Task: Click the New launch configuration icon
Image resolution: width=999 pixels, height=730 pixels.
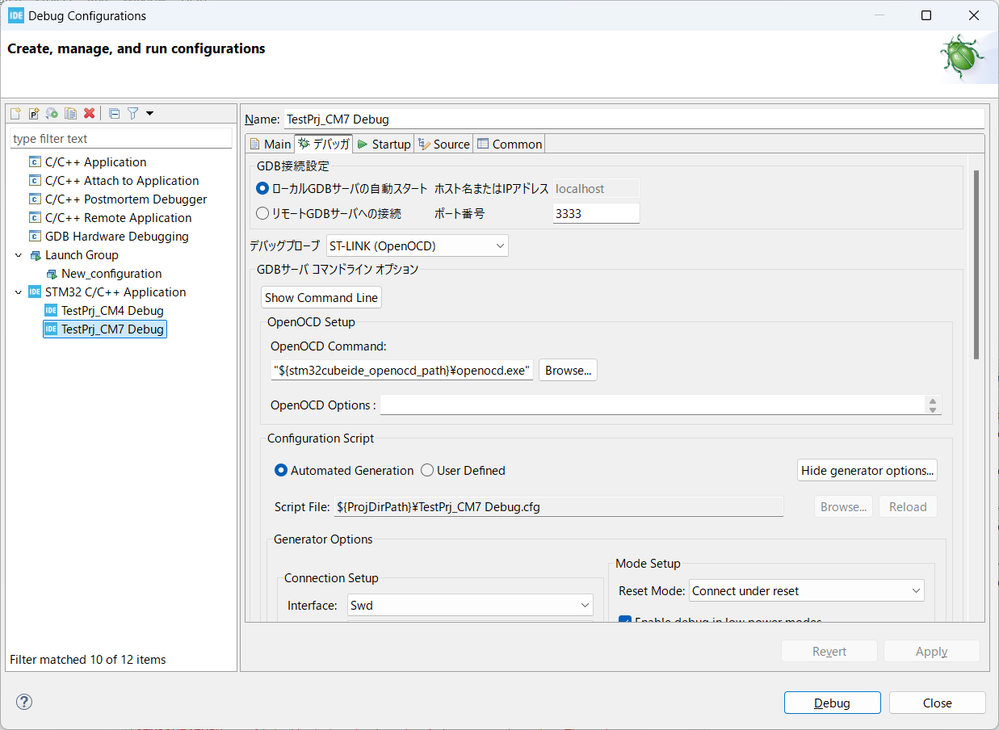Action: click(x=16, y=114)
